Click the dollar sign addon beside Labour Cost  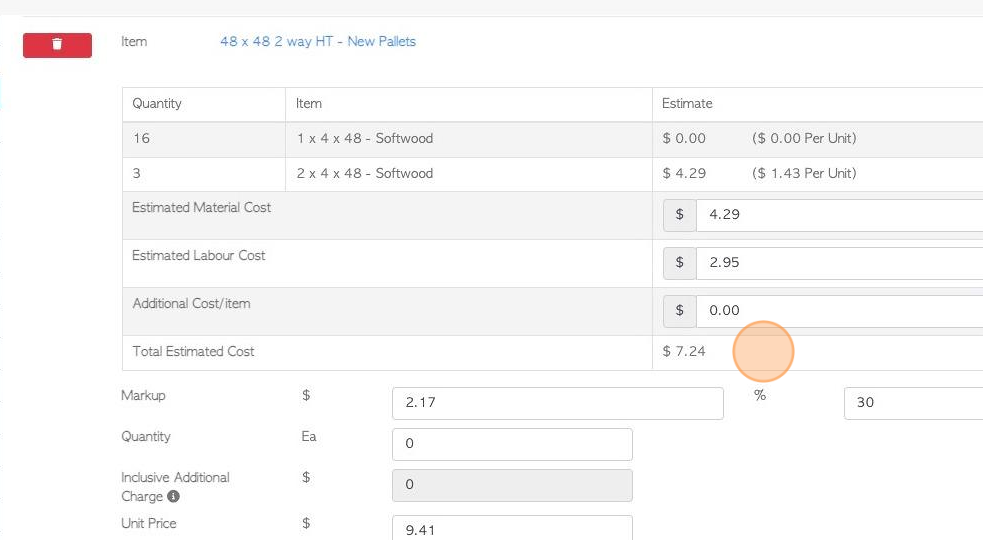tap(680, 263)
